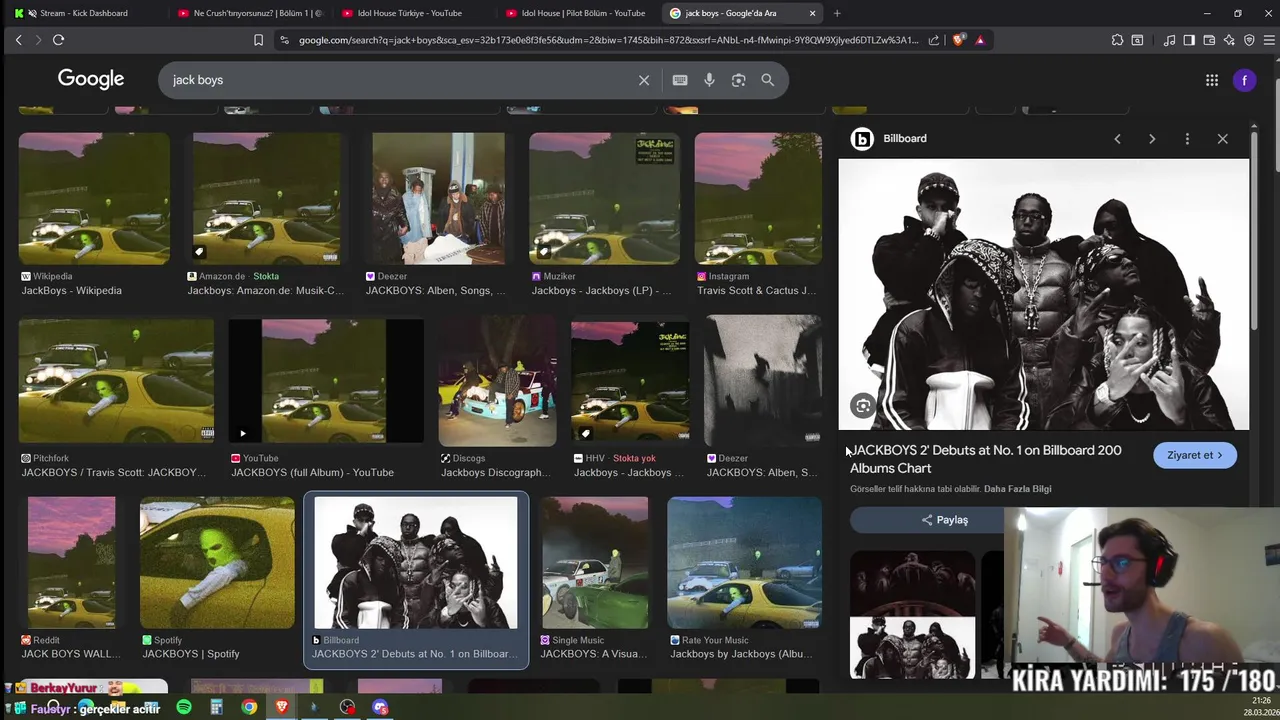
Task: Click the Ziyaret et button
Action: point(1195,455)
